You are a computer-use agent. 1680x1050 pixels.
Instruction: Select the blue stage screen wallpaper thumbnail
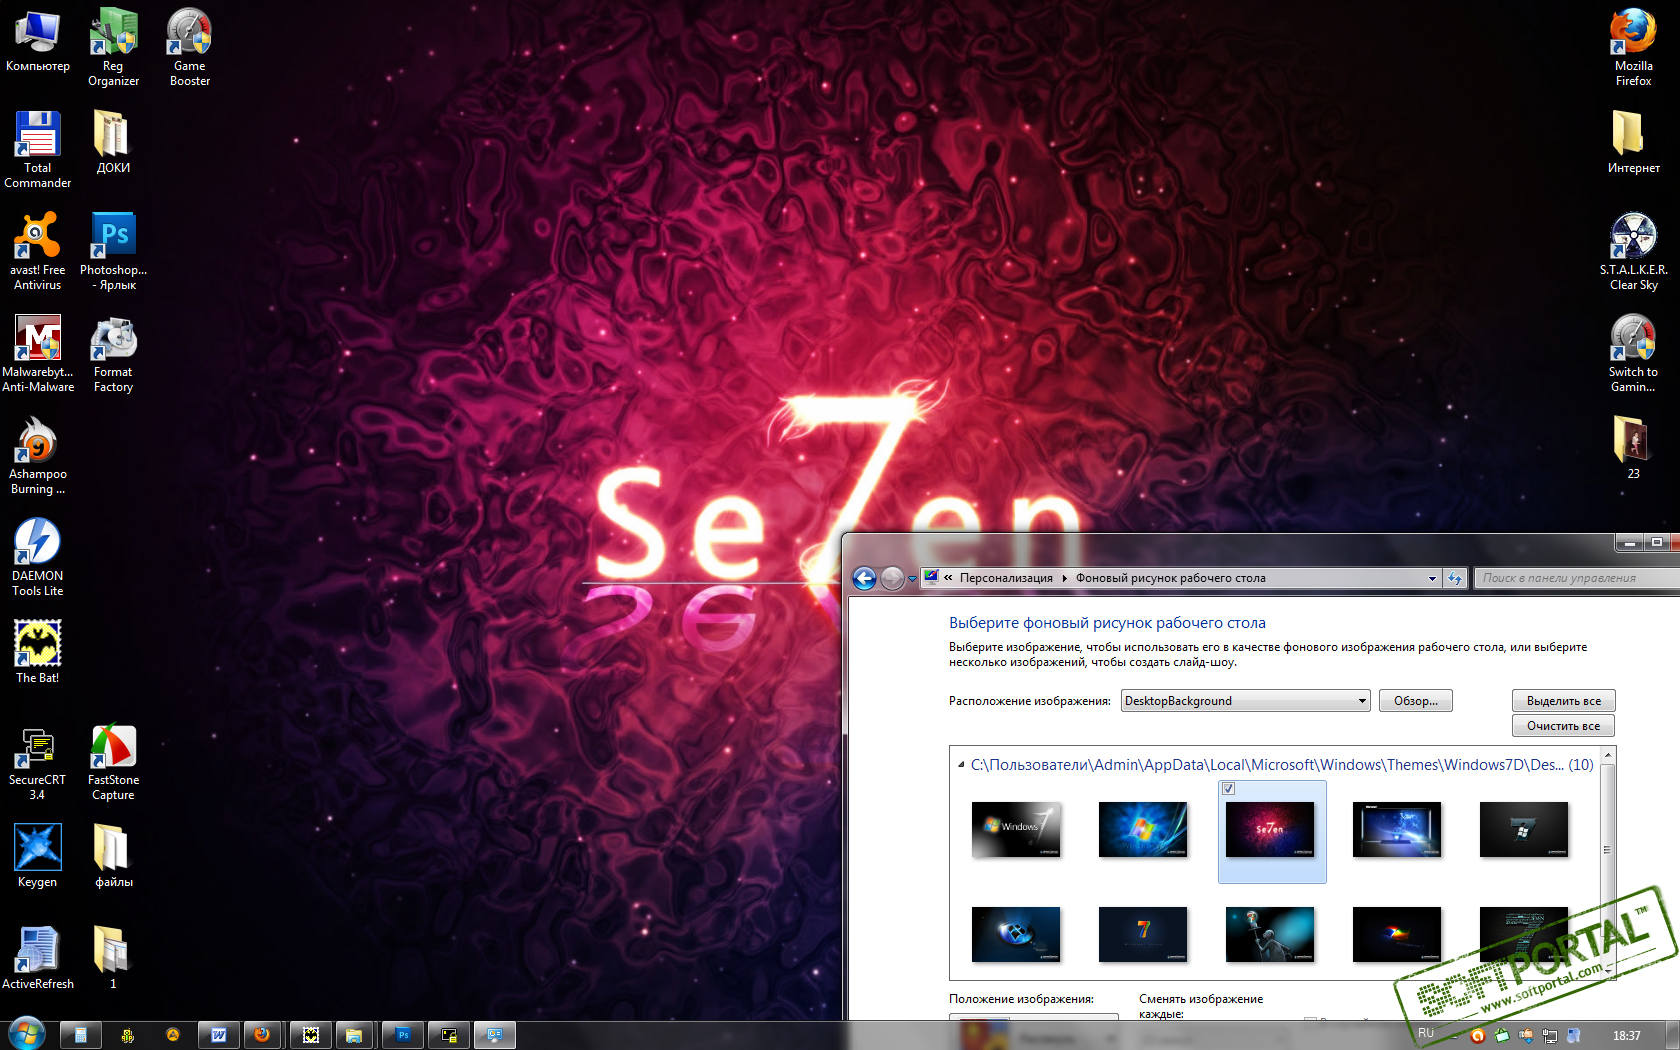tap(1397, 829)
